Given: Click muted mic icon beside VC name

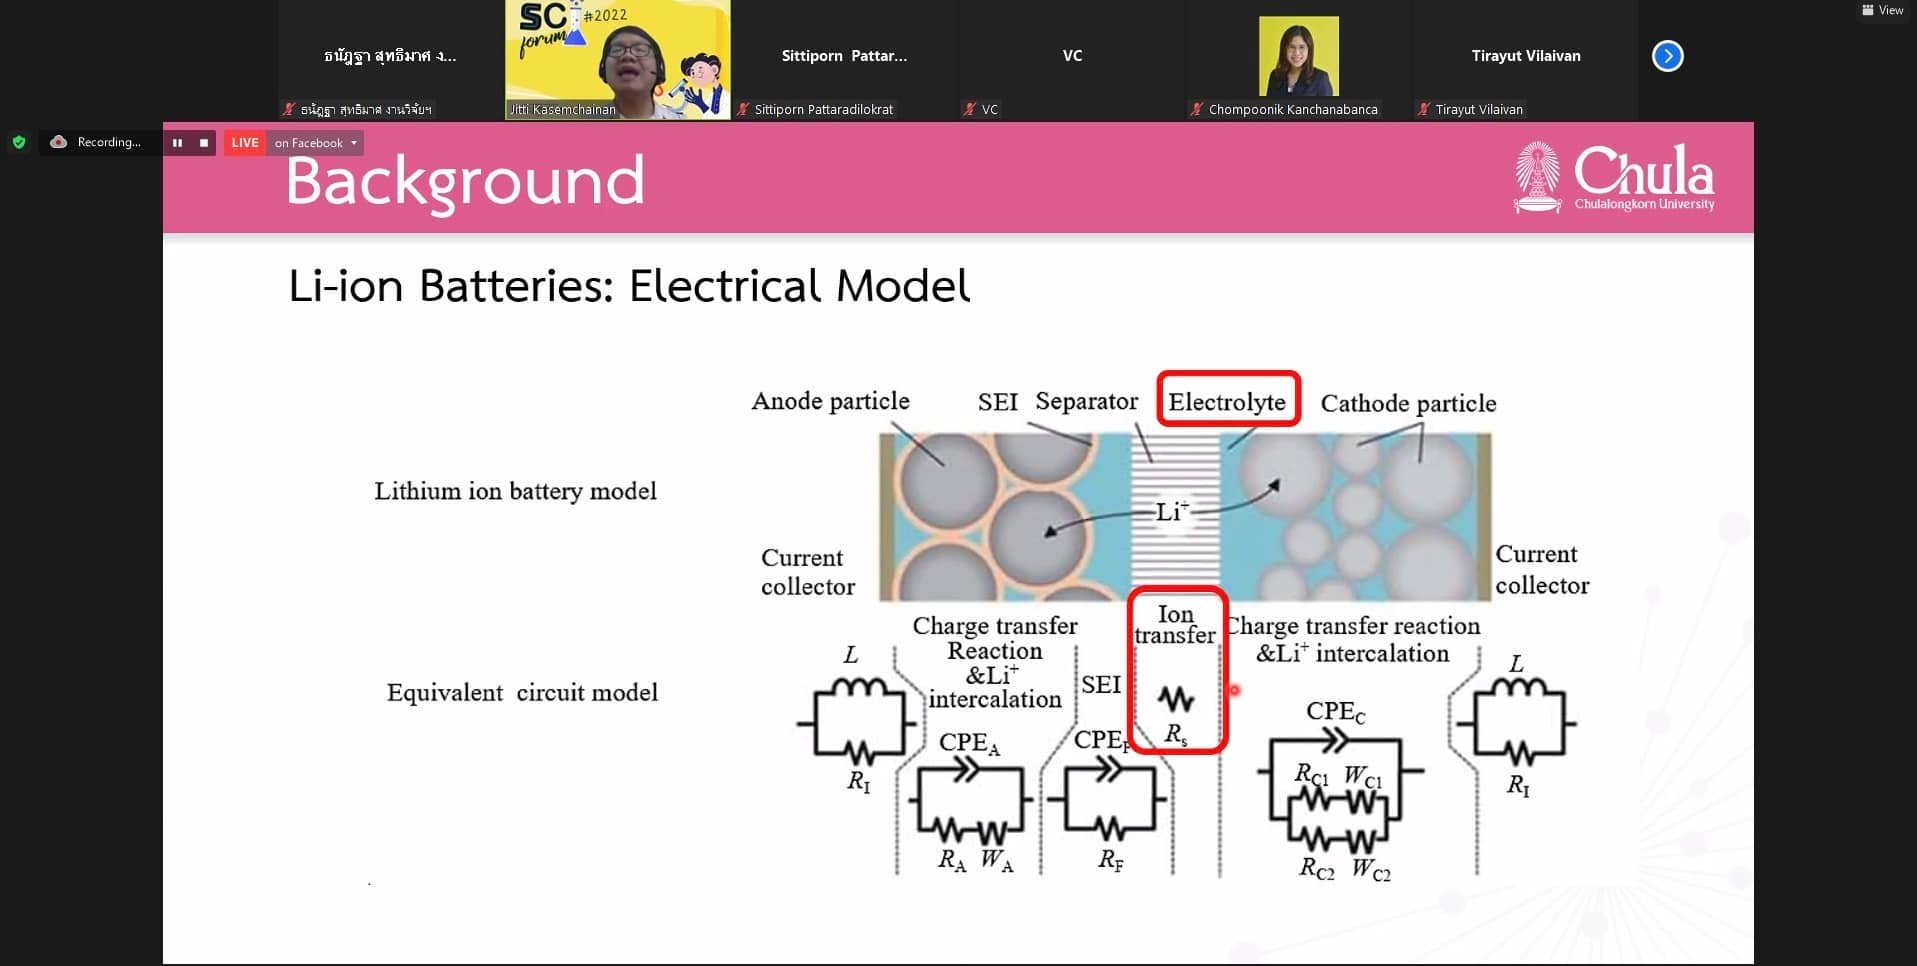Looking at the screenshot, I should tap(970, 109).
